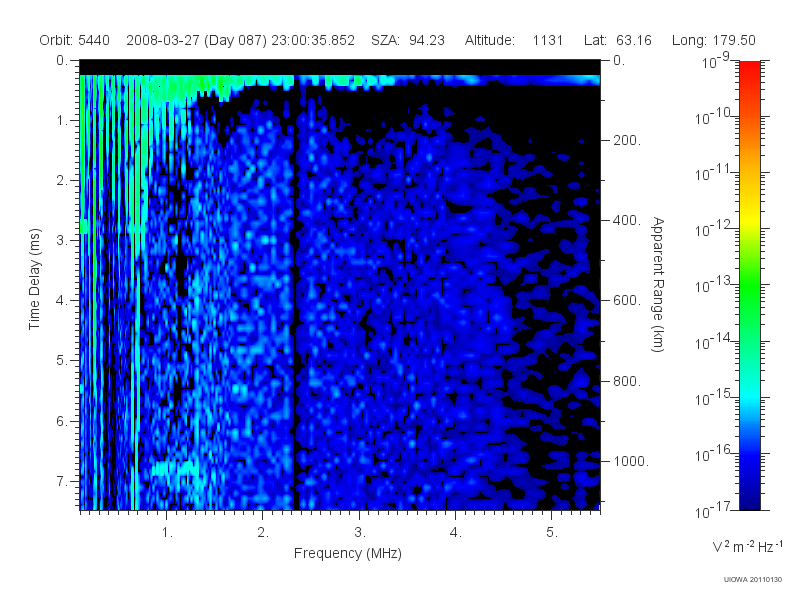
Task: Click the 7. time delay tick label
Action: tap(62, 481)
